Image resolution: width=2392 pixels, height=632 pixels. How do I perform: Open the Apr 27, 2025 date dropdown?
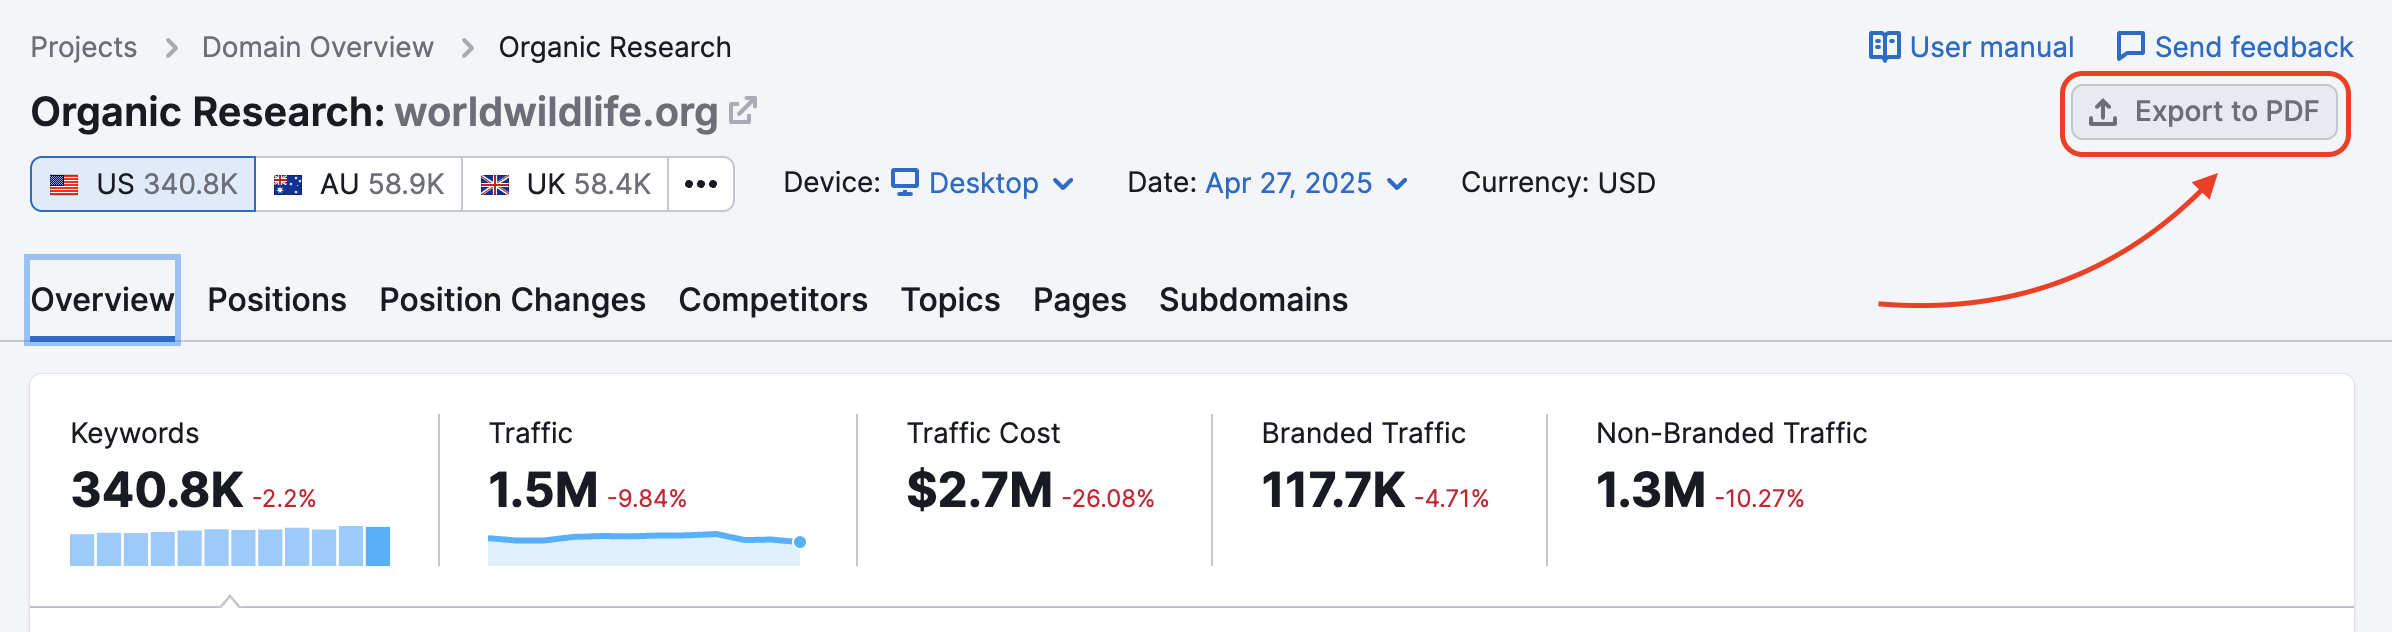click(1306, 183)
